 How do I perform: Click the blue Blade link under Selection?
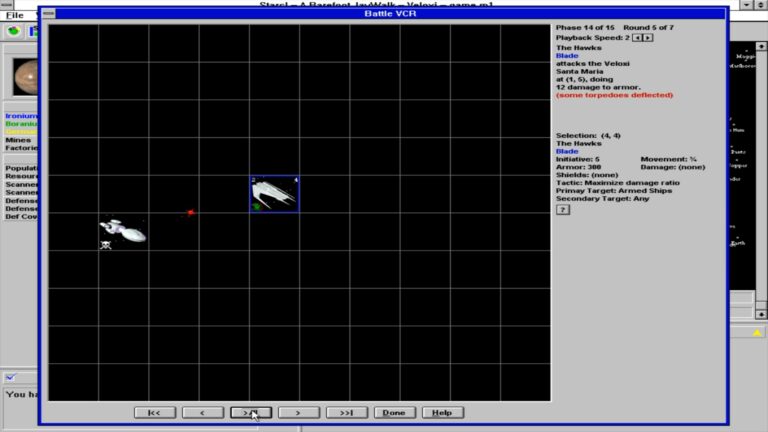(x=567, y=151)
